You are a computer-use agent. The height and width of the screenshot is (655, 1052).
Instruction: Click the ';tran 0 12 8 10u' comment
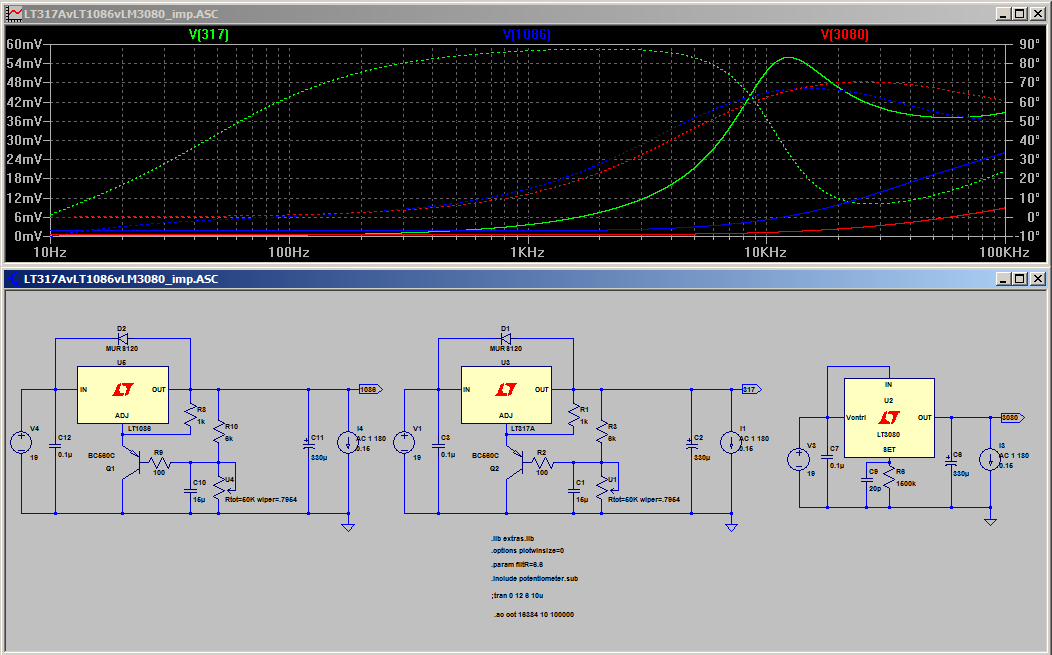[x=517, y=595]
